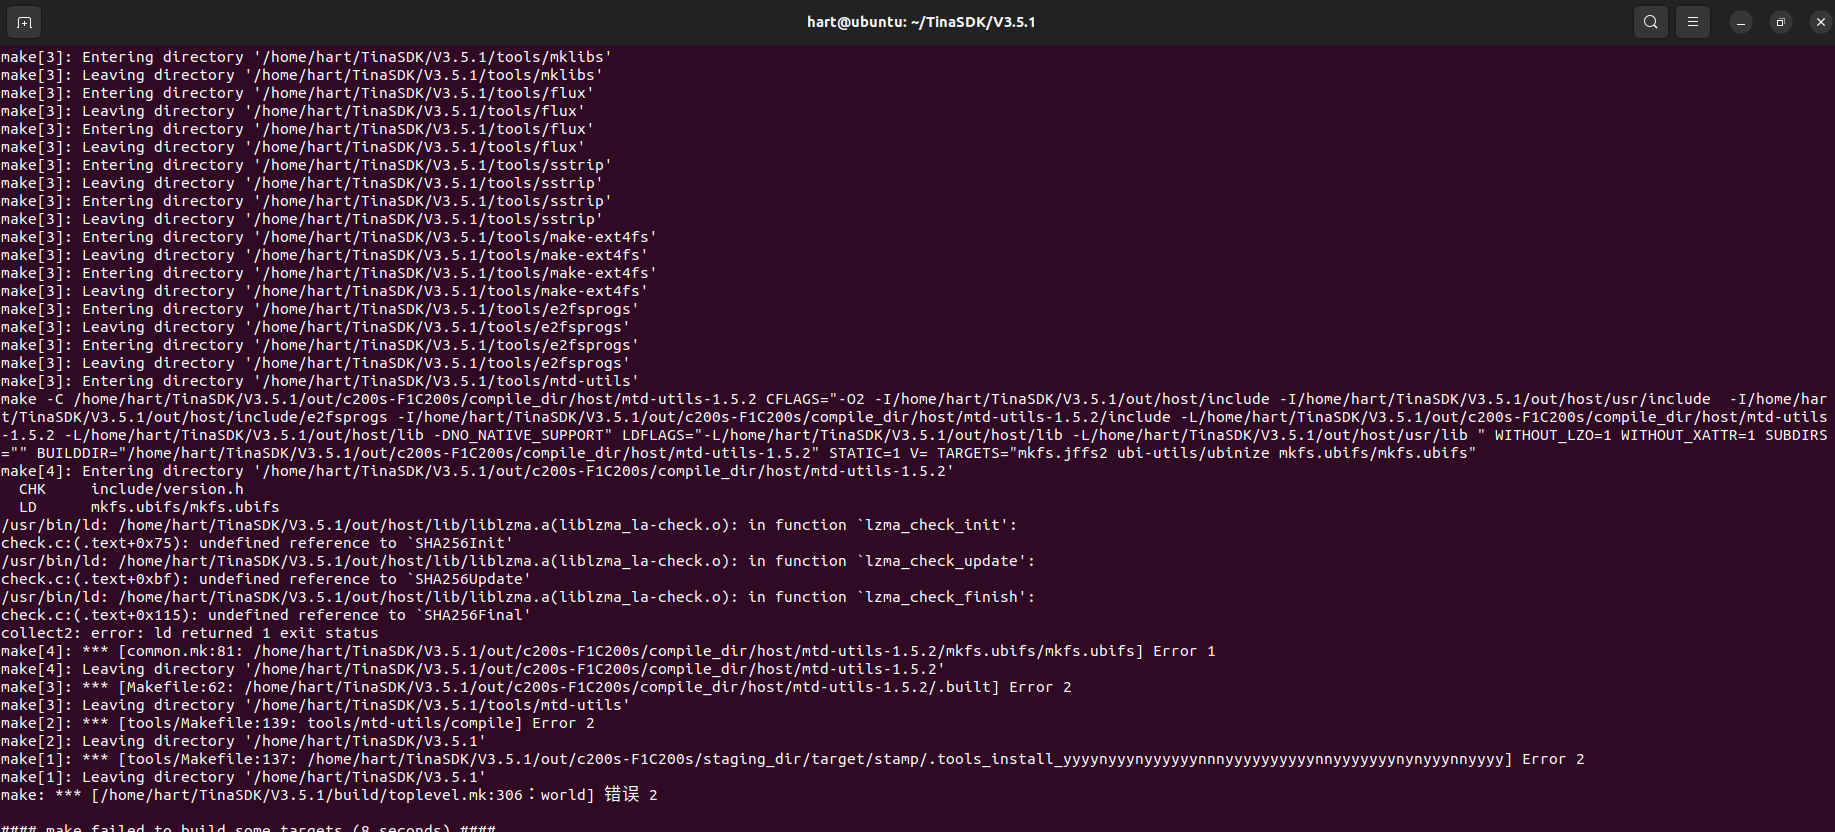Open a new terminal tab
This screenshot has width=1835, height=832.
point(24,22)
